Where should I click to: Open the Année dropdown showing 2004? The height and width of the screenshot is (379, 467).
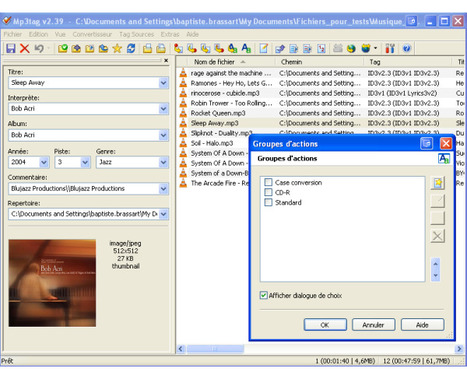coord(44,162)
